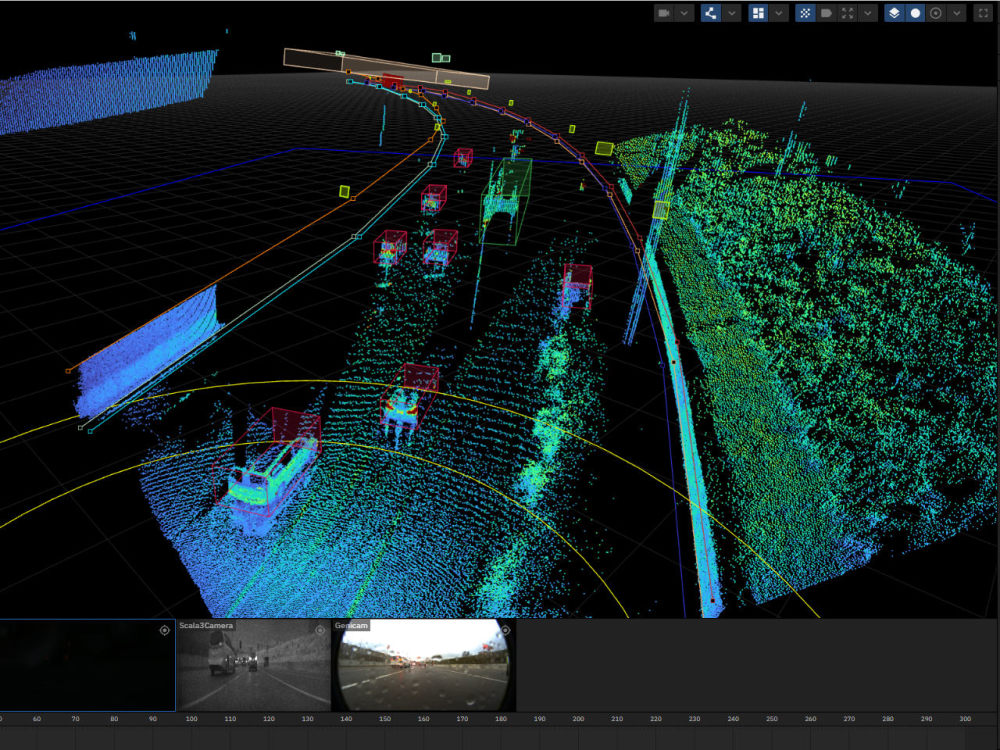
Task: Toggle the share/graph nodes button
Action: click(x=710, y=13)
